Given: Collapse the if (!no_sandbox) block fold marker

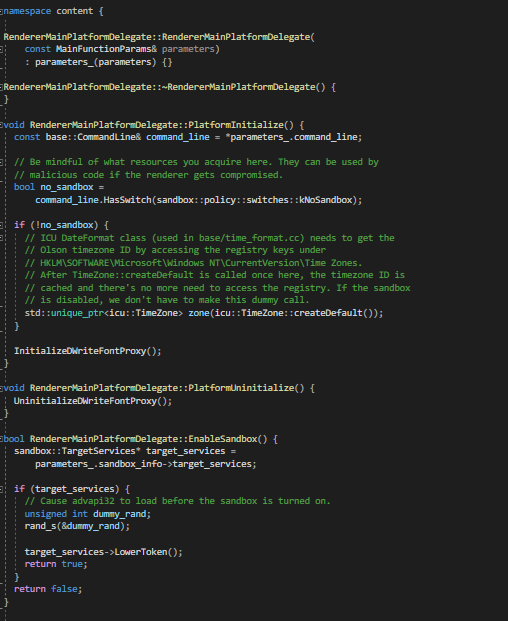Looking at the screenshot, I should 1,225.
